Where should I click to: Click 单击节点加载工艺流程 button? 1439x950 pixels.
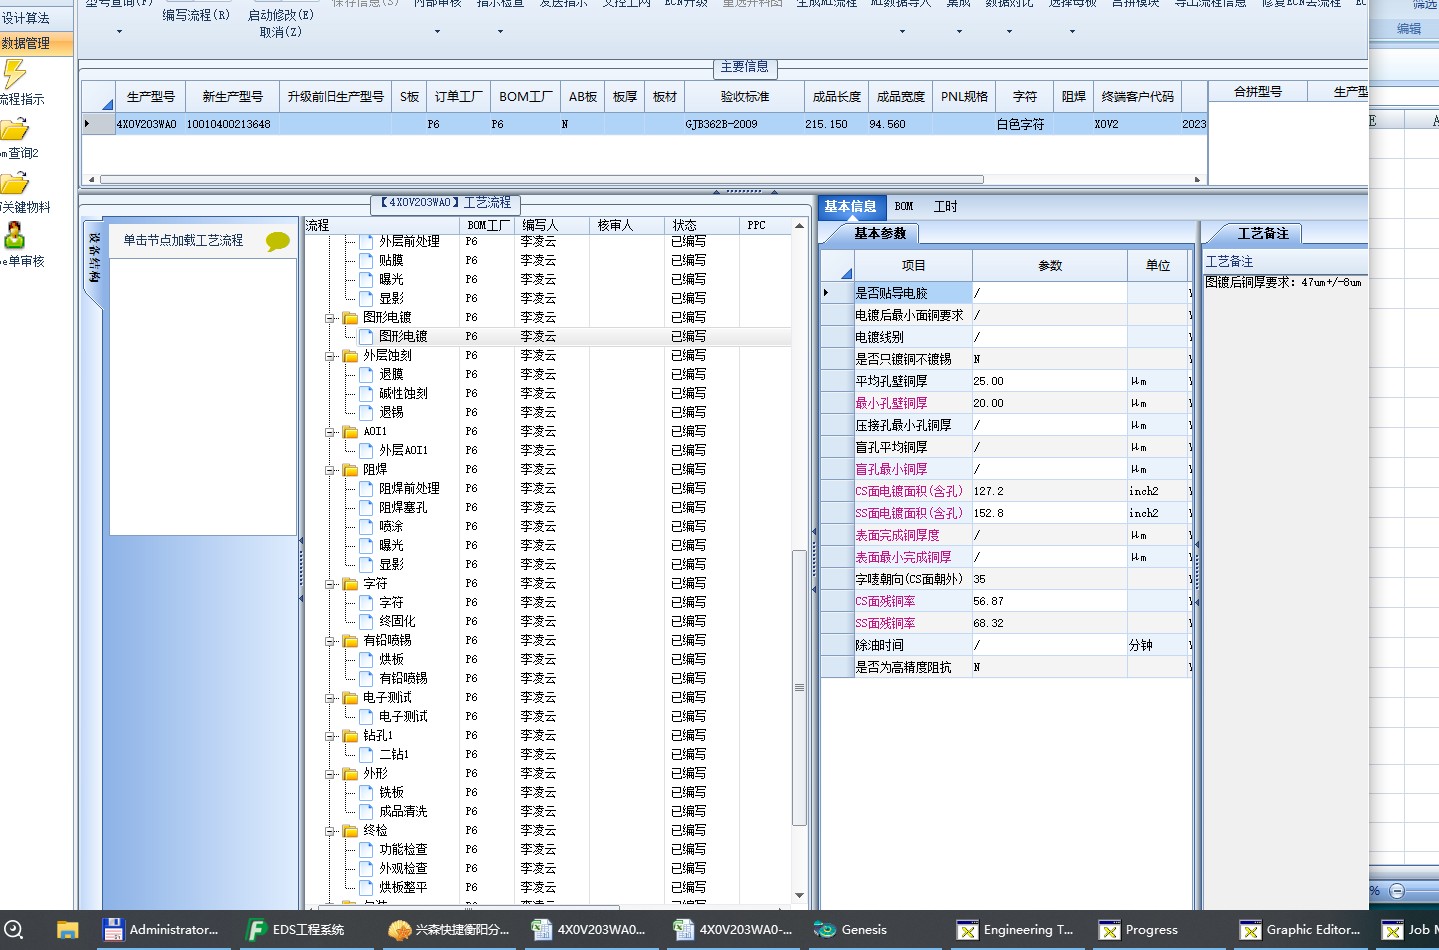(183, 241)
